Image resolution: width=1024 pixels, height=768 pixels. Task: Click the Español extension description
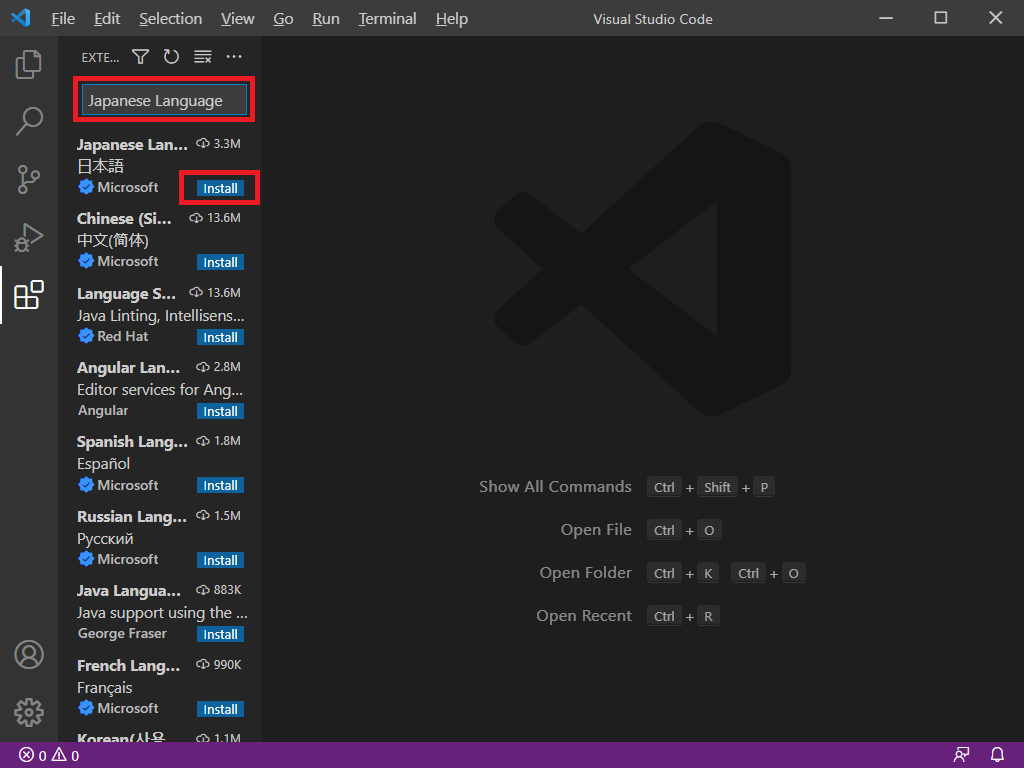tap(103, 464)
